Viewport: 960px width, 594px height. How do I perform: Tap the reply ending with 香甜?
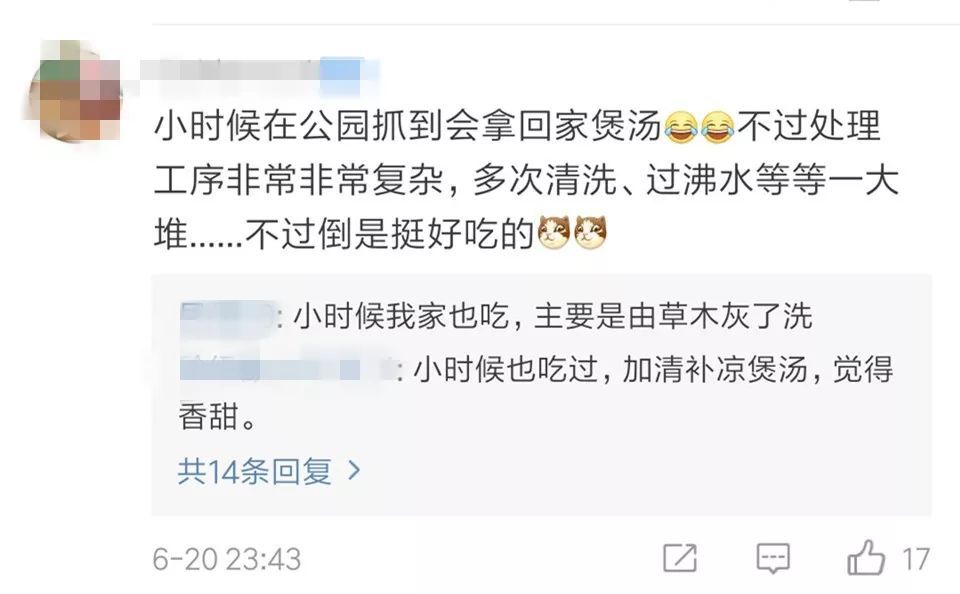(x=536, y=394)
